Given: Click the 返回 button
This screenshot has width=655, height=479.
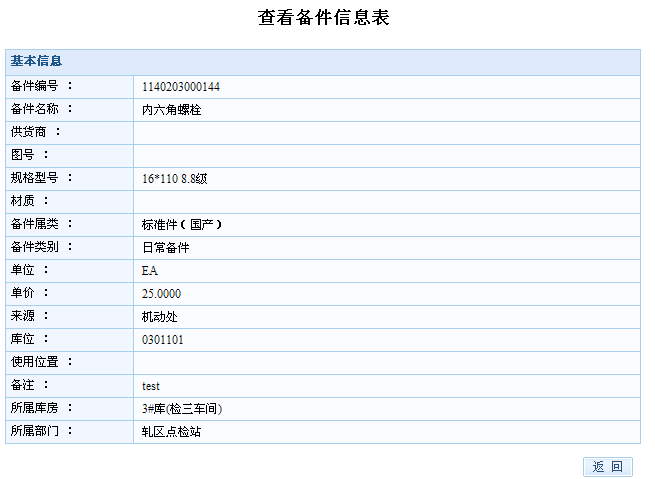Looking at the screenshot, I should 608,466.
